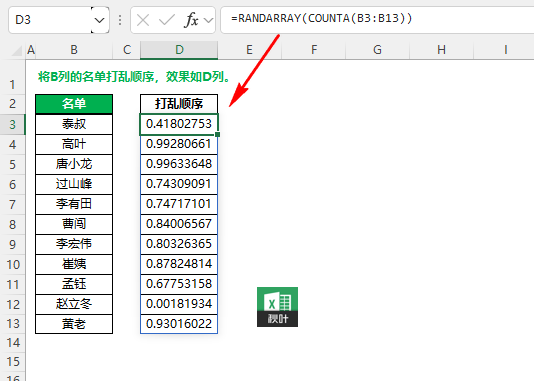
Task: Select column F header
Action: coord(314,50)
